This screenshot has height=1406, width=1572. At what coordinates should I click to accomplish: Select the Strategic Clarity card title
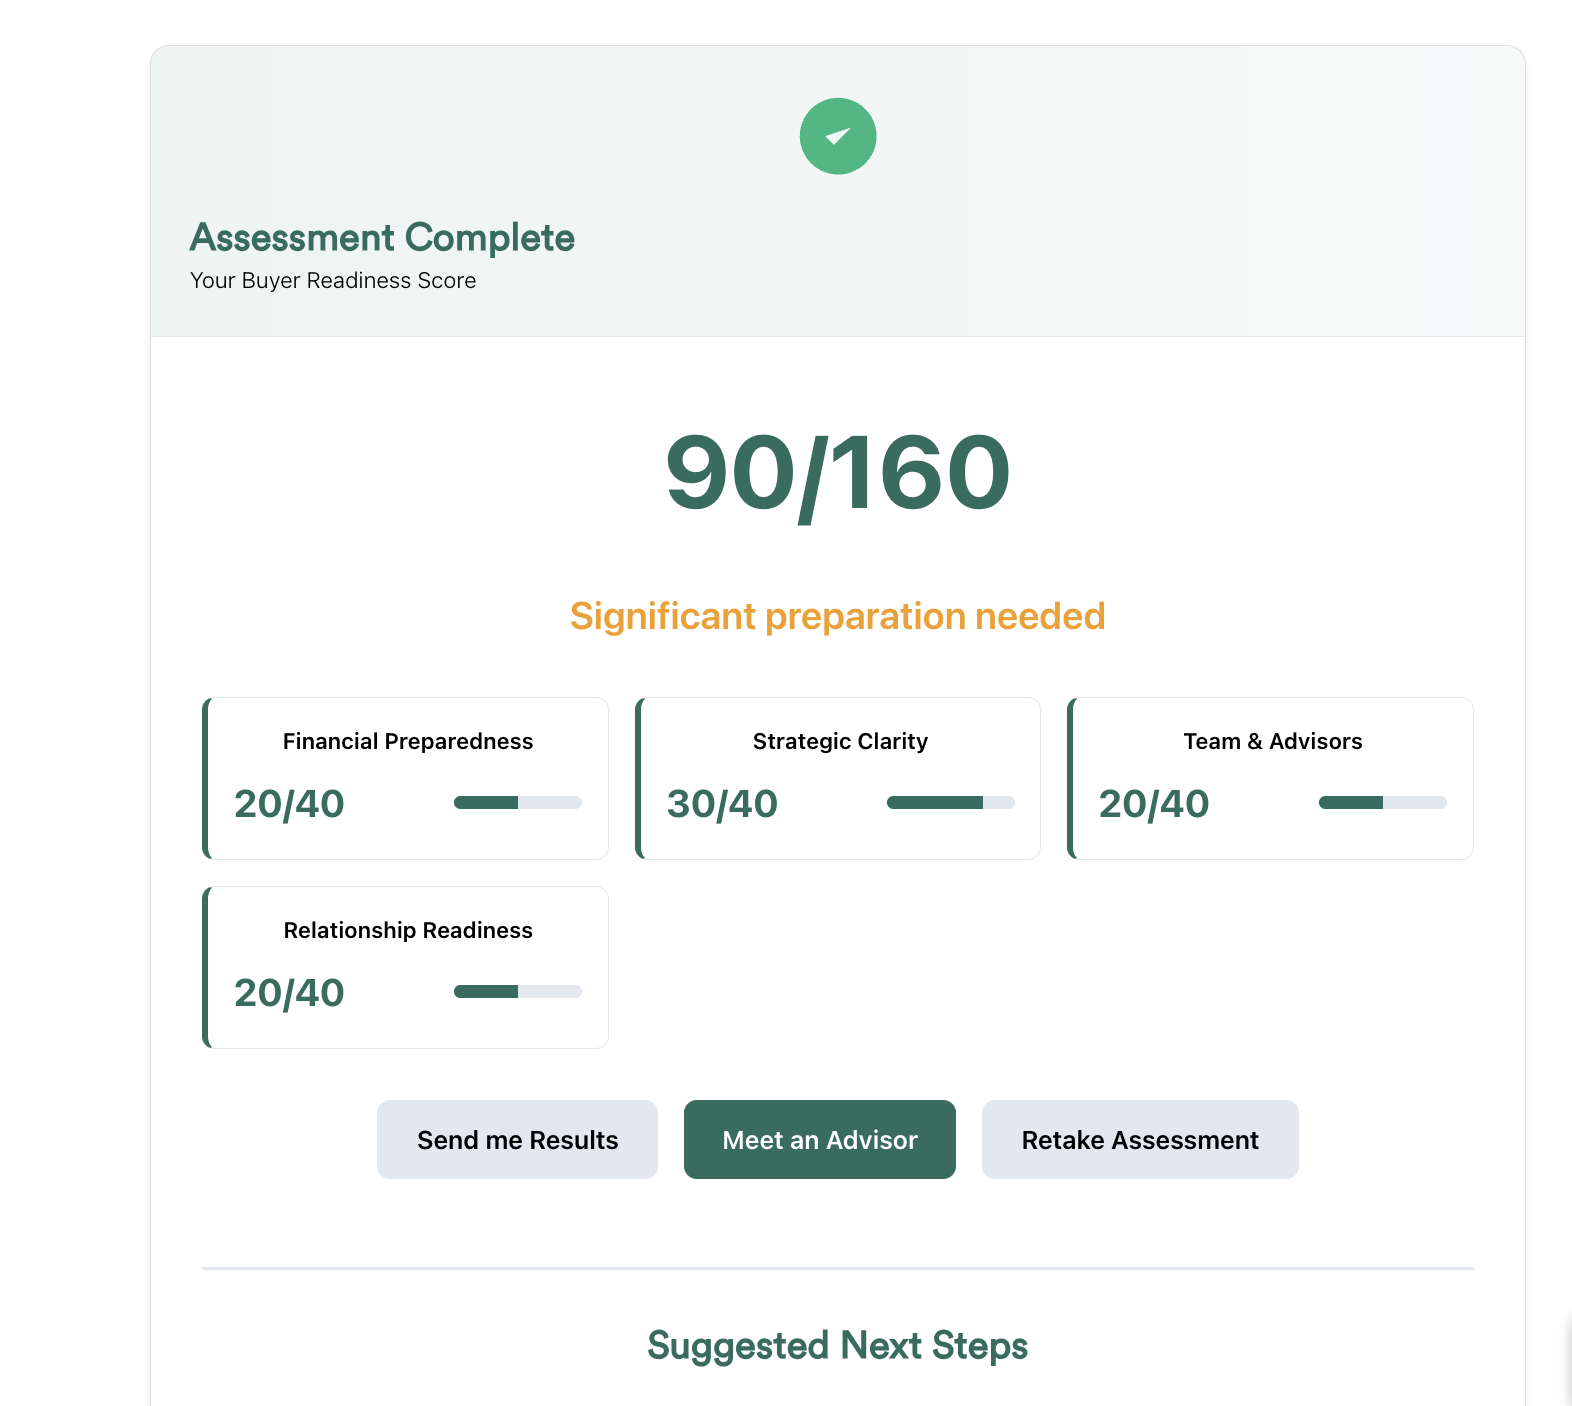tap(840, 741)
